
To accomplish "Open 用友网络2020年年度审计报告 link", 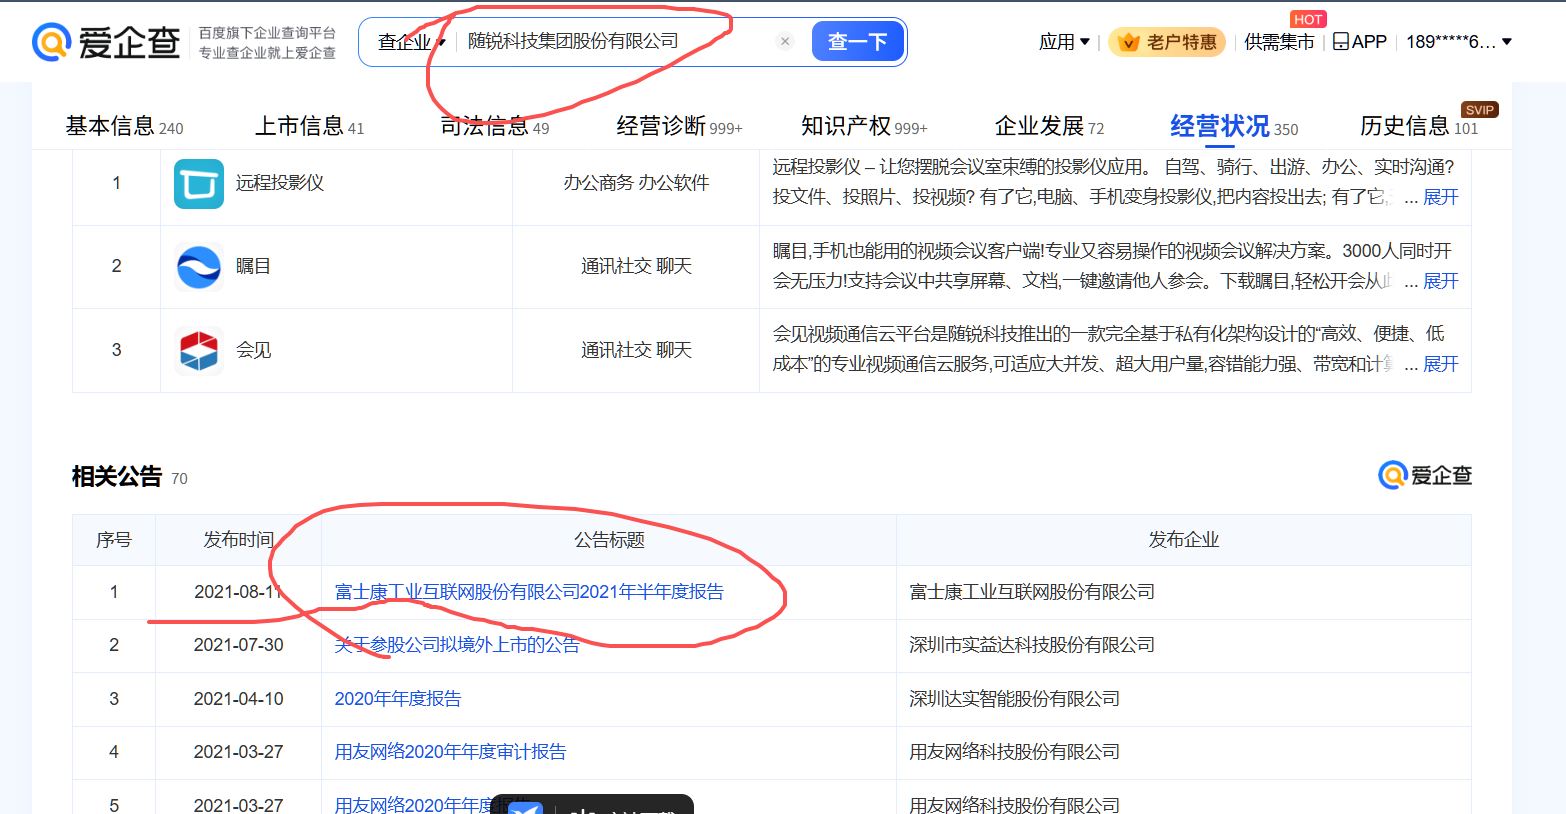I will tap(450, 752).
